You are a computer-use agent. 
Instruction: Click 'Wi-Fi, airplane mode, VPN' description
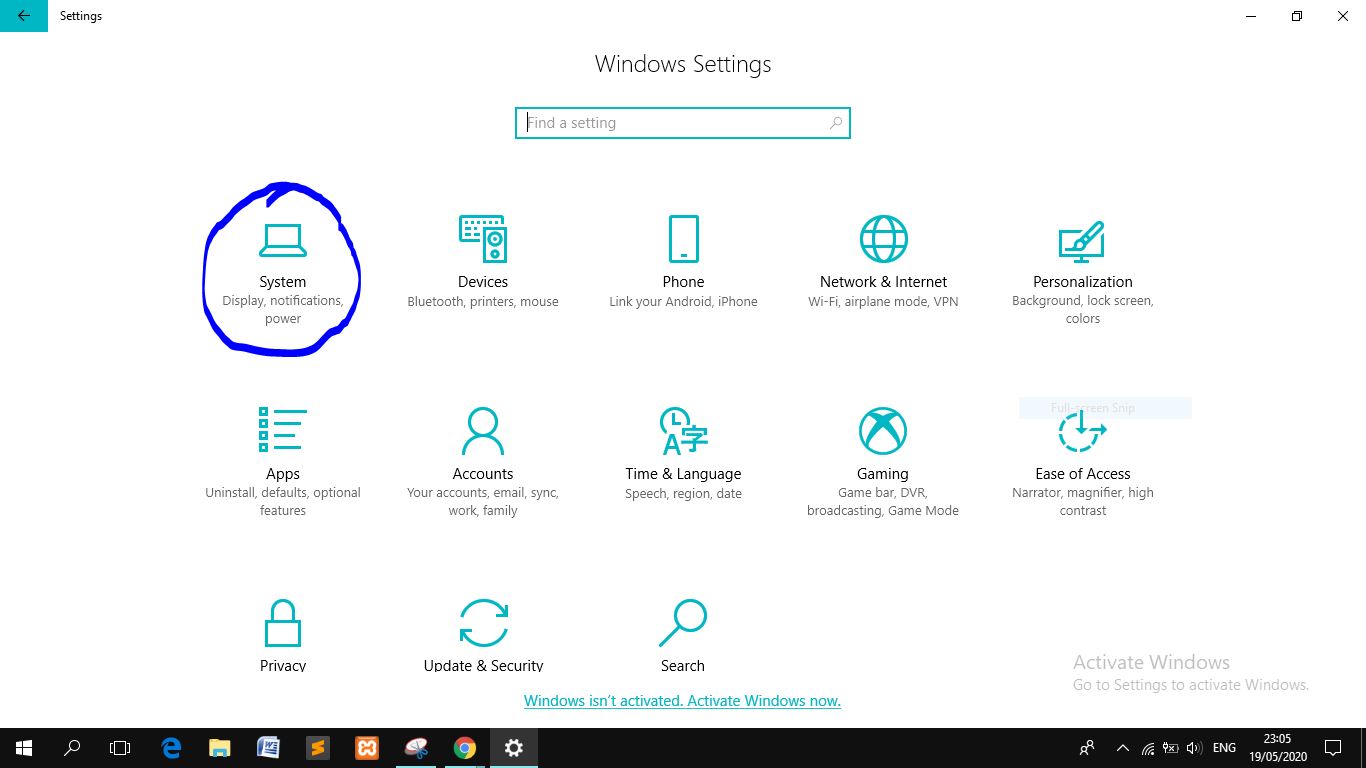point(883,302)
